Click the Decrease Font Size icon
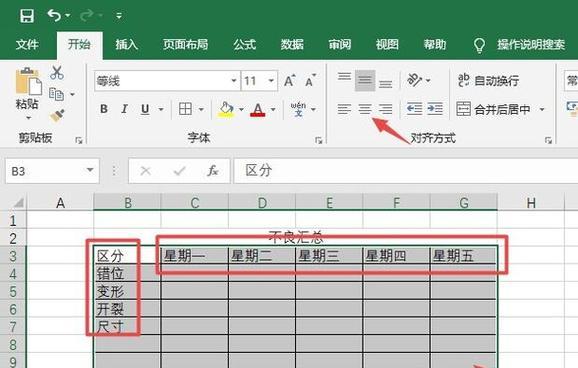 click(x=310, y=81)
